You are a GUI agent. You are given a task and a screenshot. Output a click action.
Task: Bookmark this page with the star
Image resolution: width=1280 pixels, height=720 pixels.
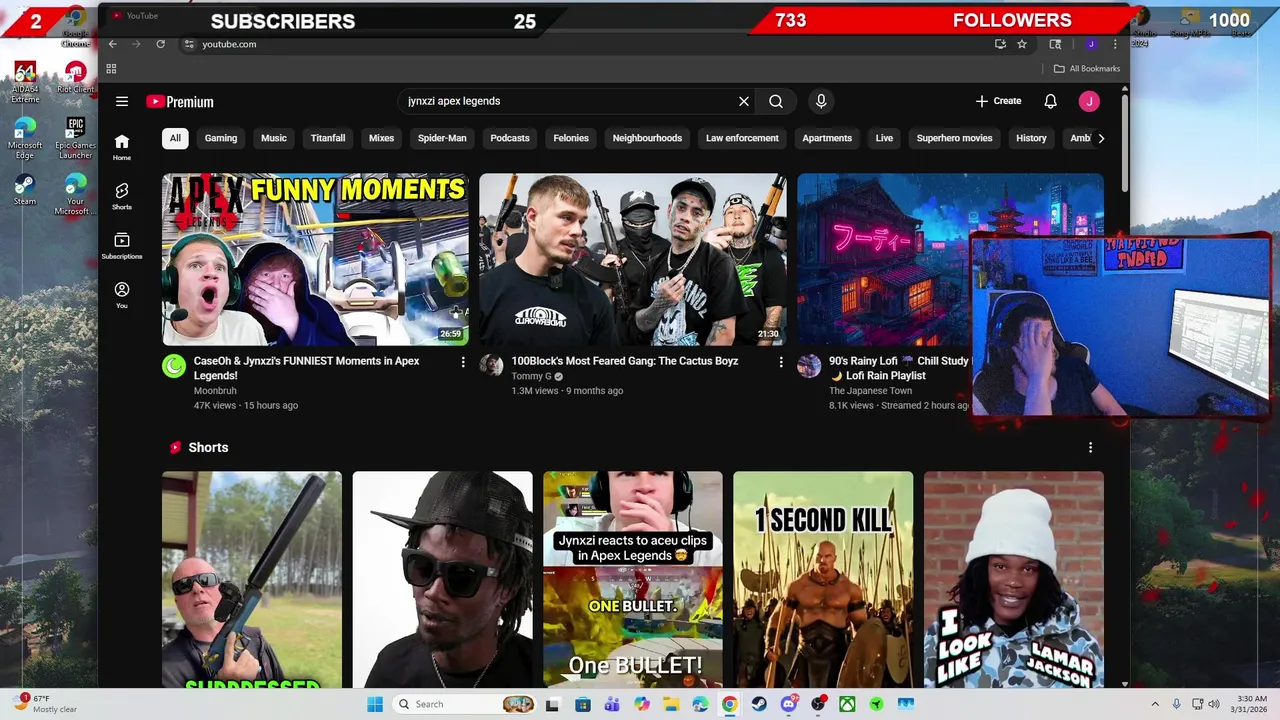click(1022, 44)
